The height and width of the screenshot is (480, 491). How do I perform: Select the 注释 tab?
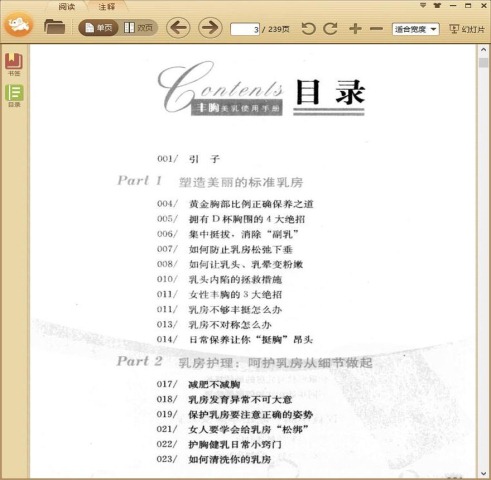click(x=107, y=7)
